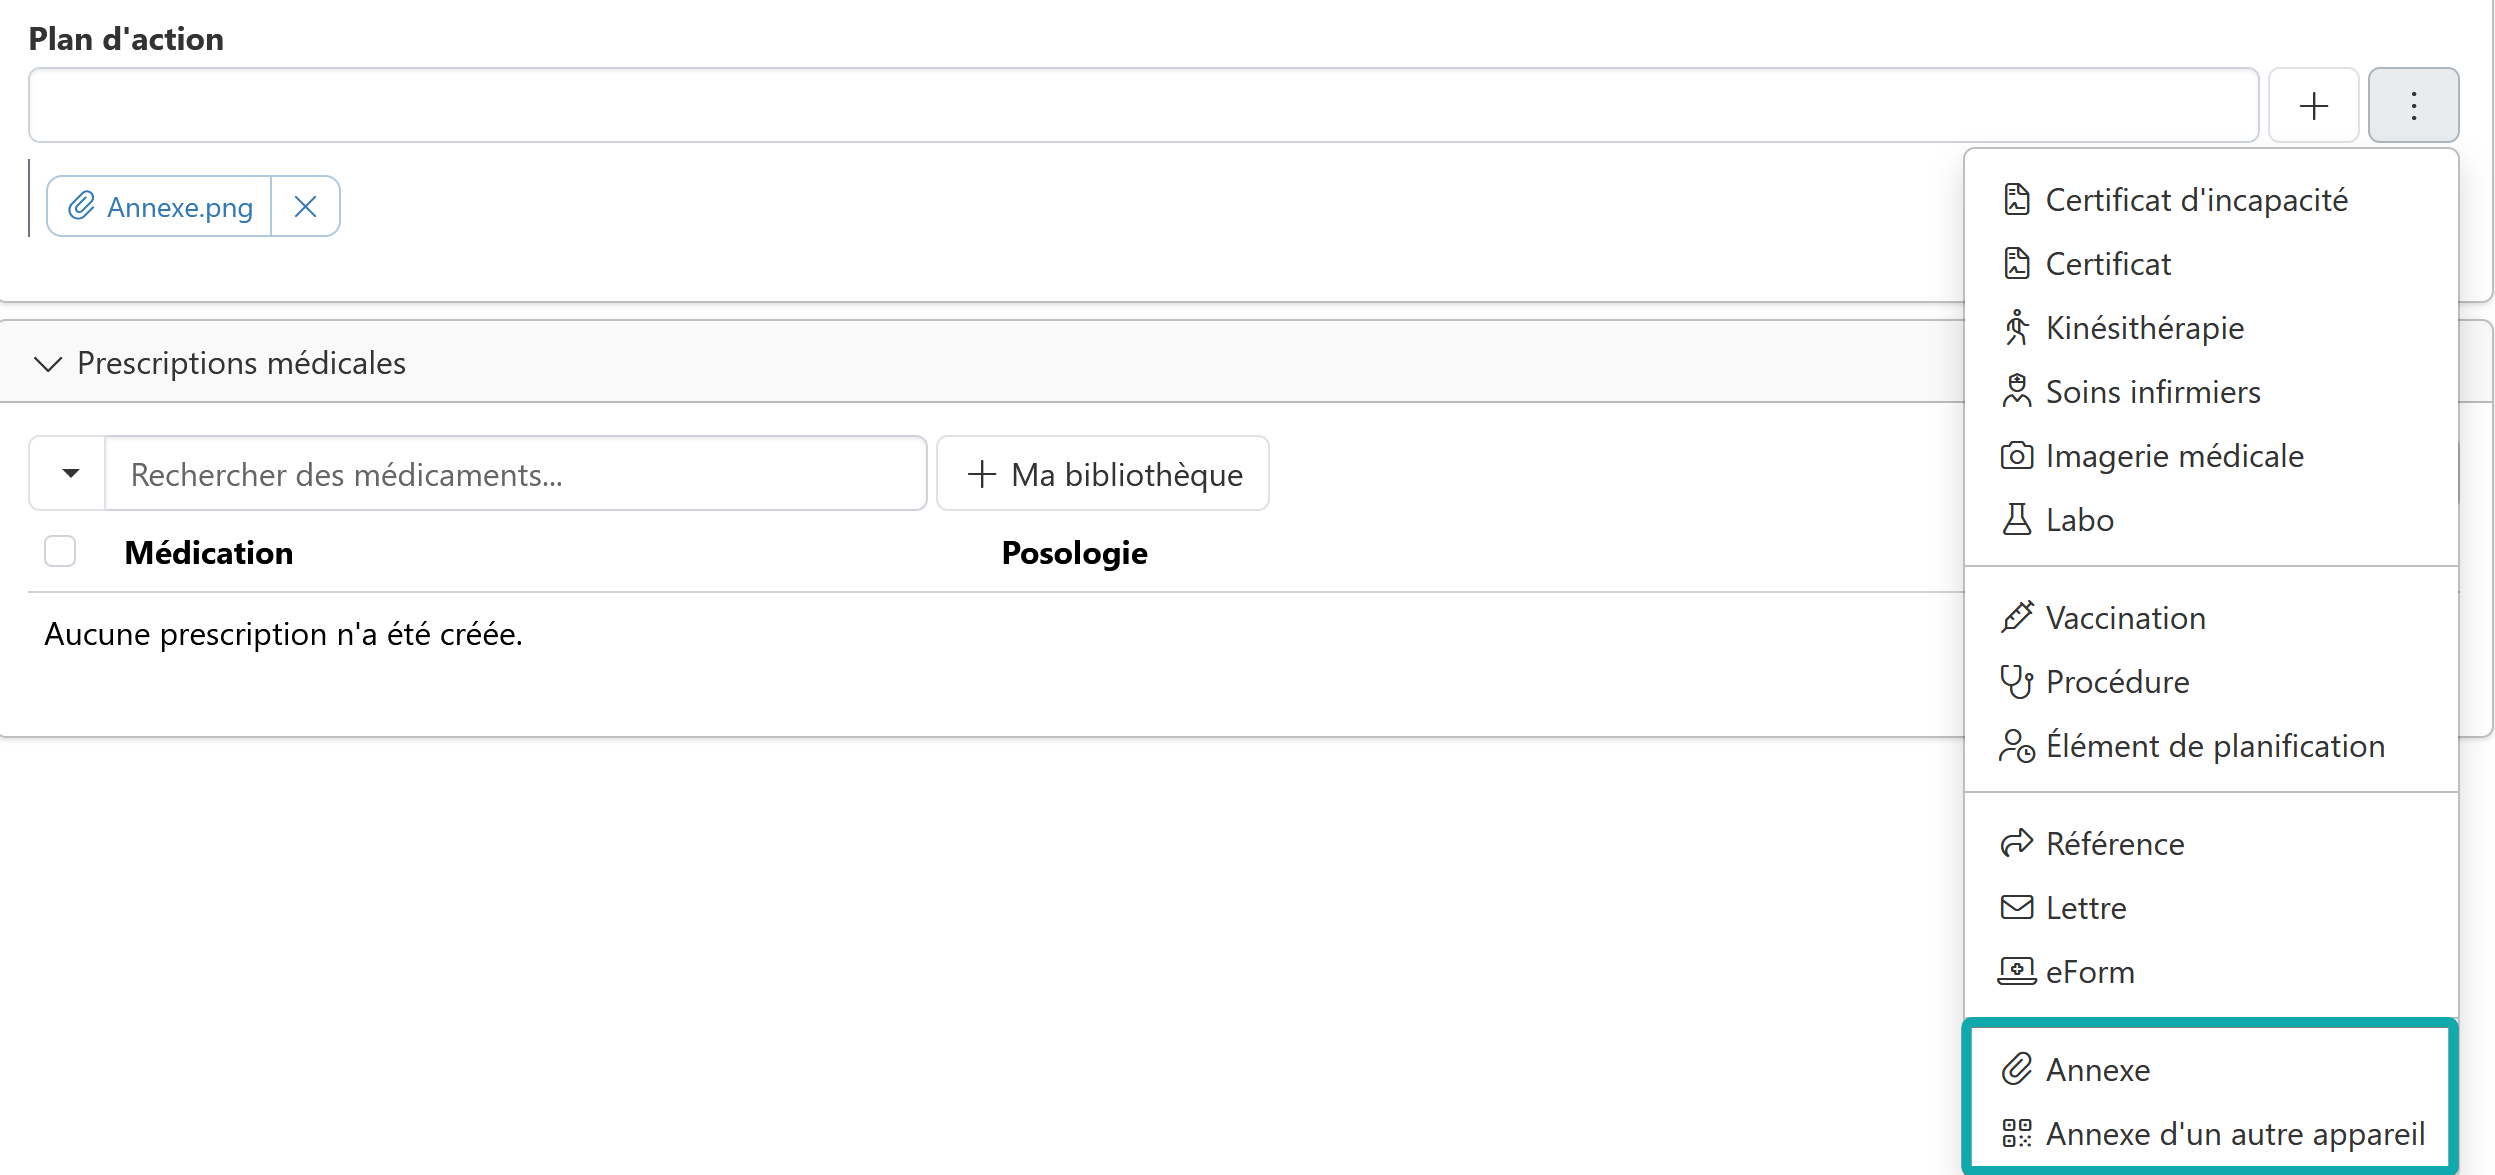Click into the Plan d'action text field
This screenshot has width=2495, height=1175.
(1143, 105)
